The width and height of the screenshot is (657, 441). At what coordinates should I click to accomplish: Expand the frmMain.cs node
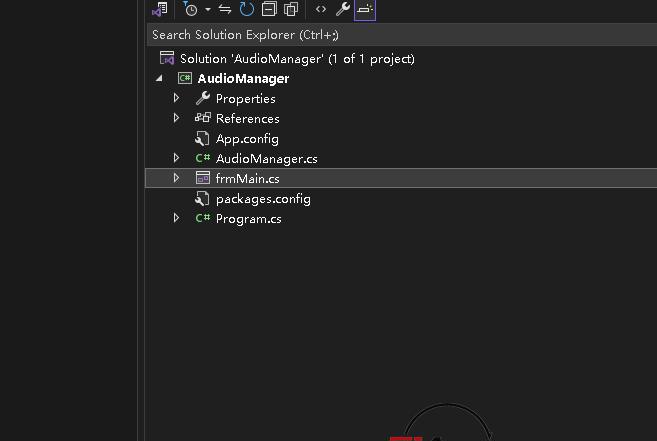tap(177, 178)
